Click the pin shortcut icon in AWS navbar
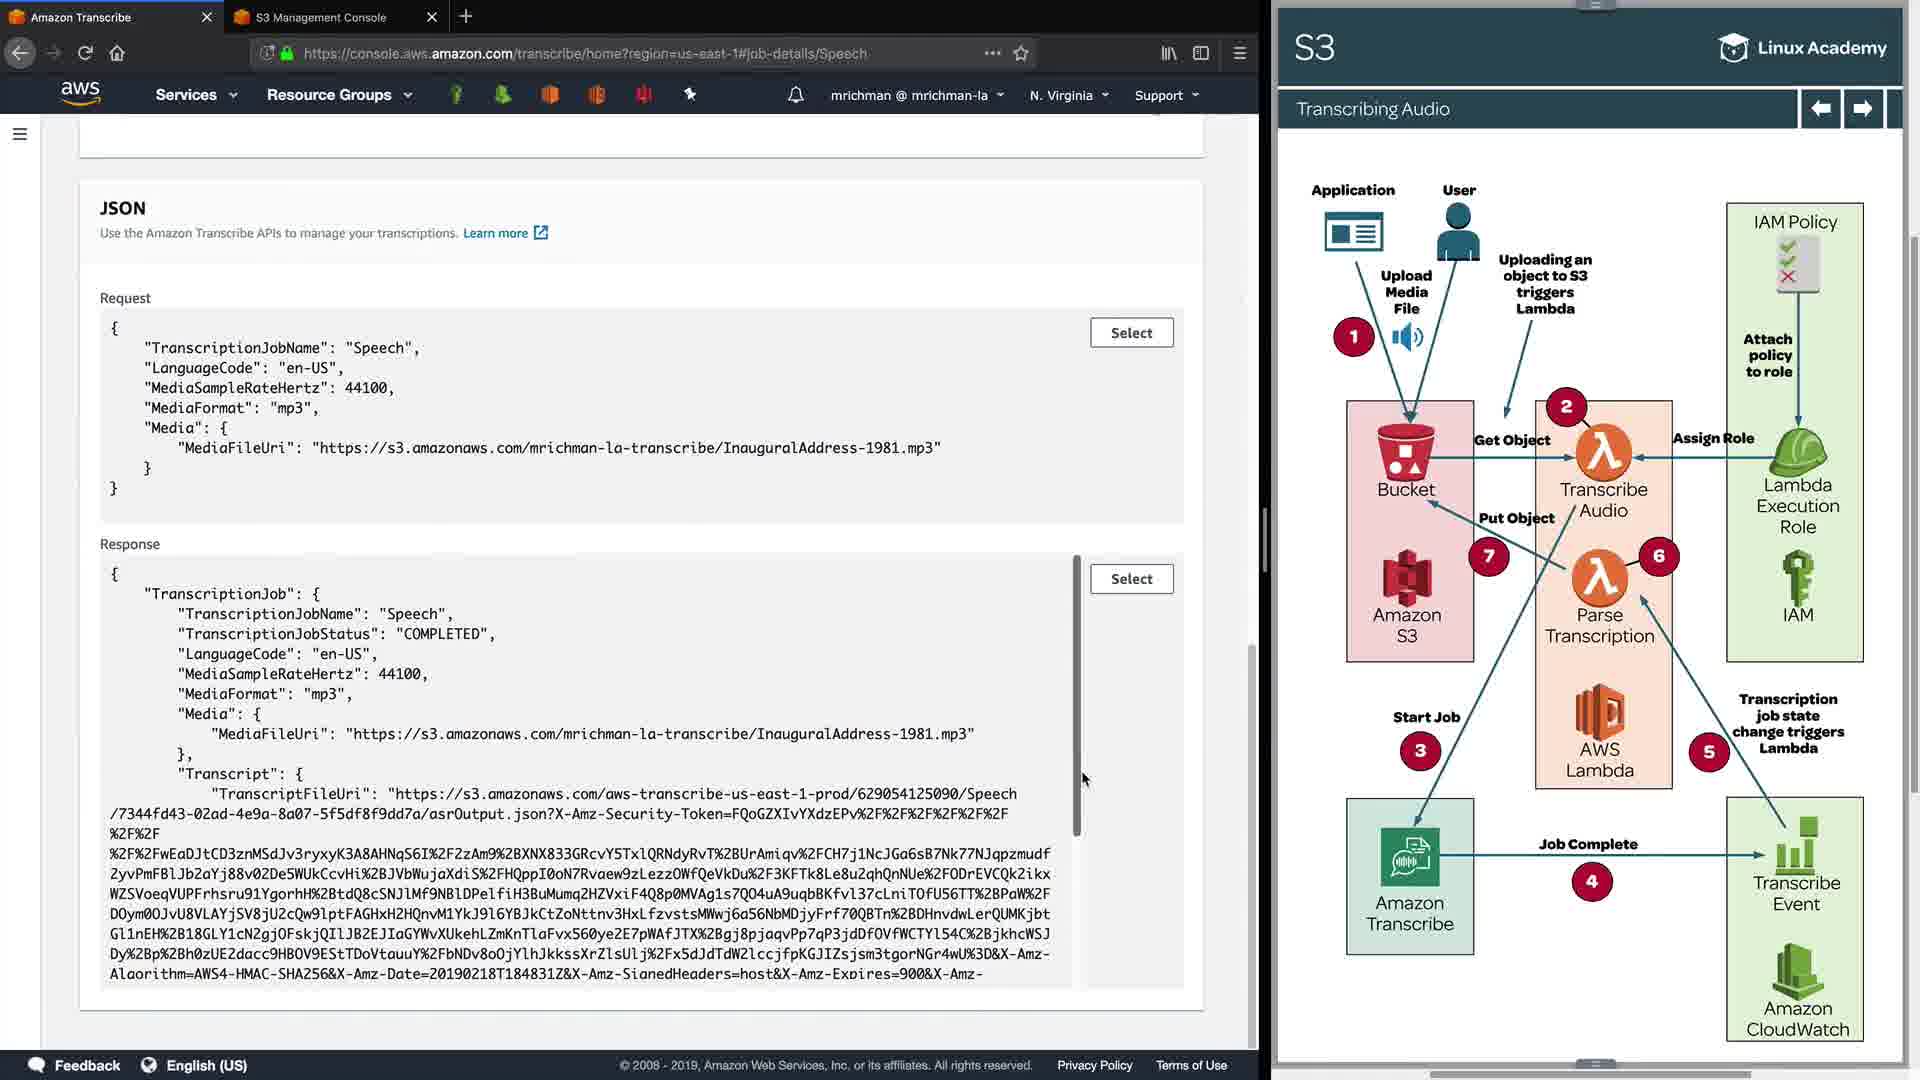Viewport: 1920px width, 1080px height. point(690,94)
